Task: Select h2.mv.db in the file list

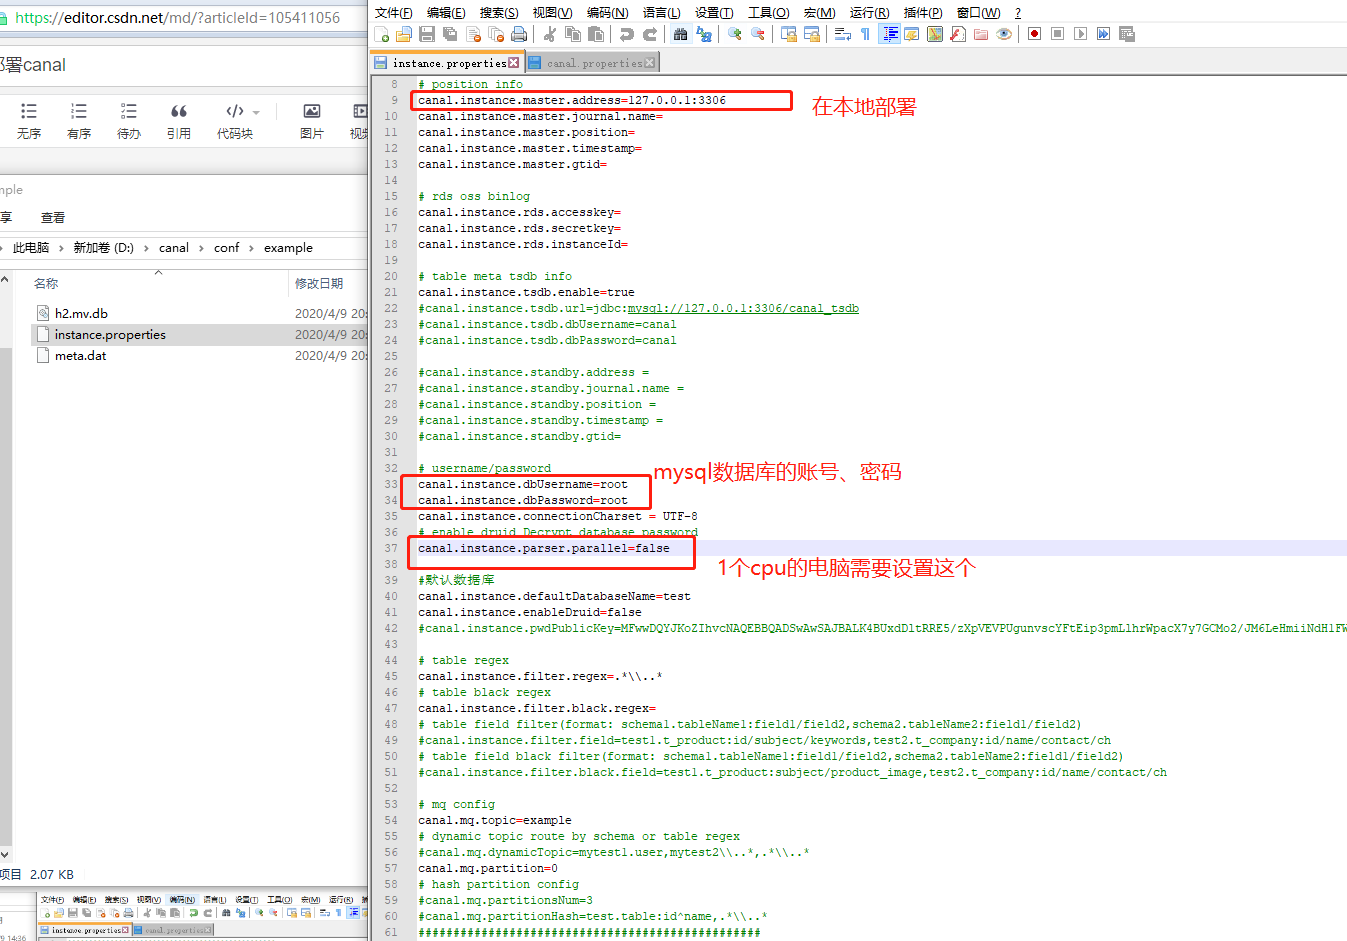Action: [x=81, y=313]
